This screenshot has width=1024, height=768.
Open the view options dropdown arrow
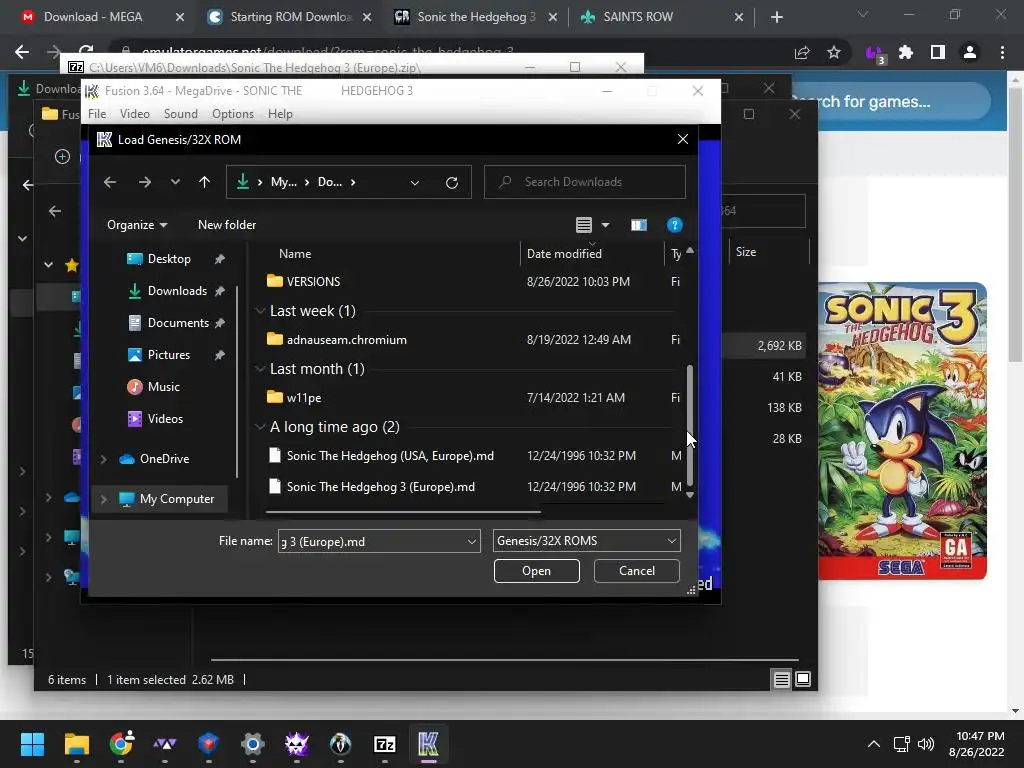coord(605,225)
